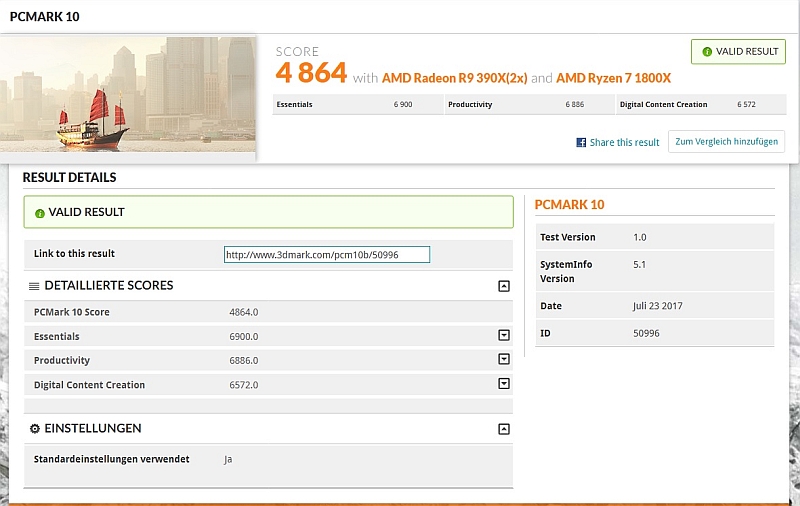
Task: Click the date Juli 23 2017
Action: (x=658, y=306)
